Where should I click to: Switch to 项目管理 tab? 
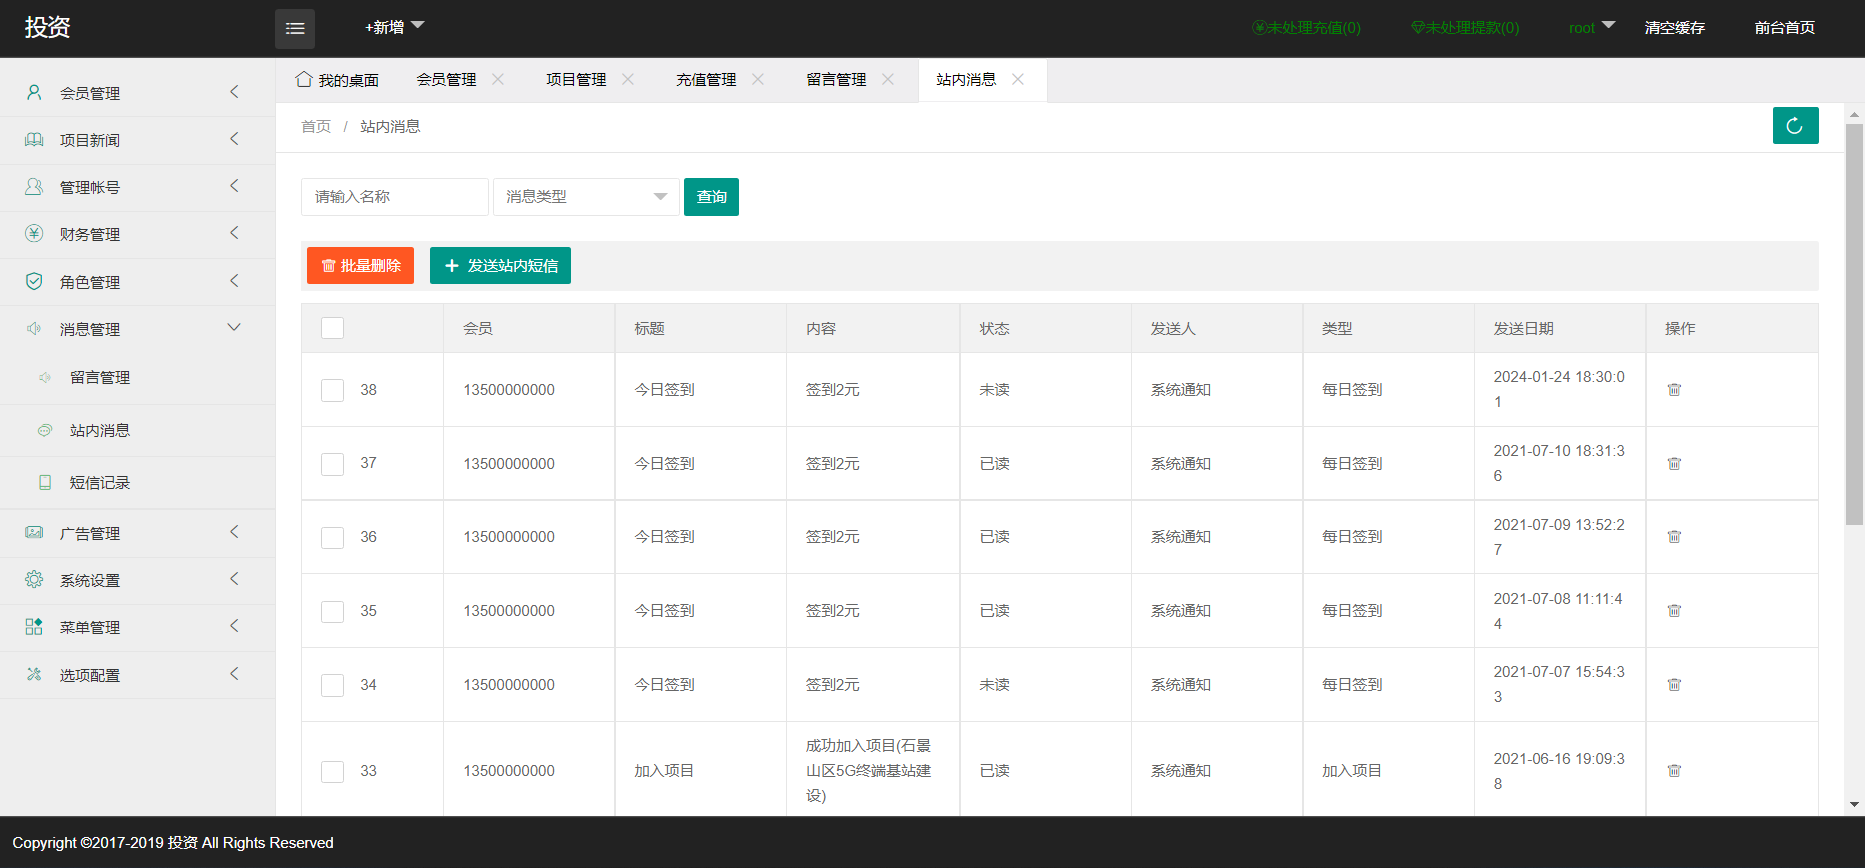click(x=576, y=80)
